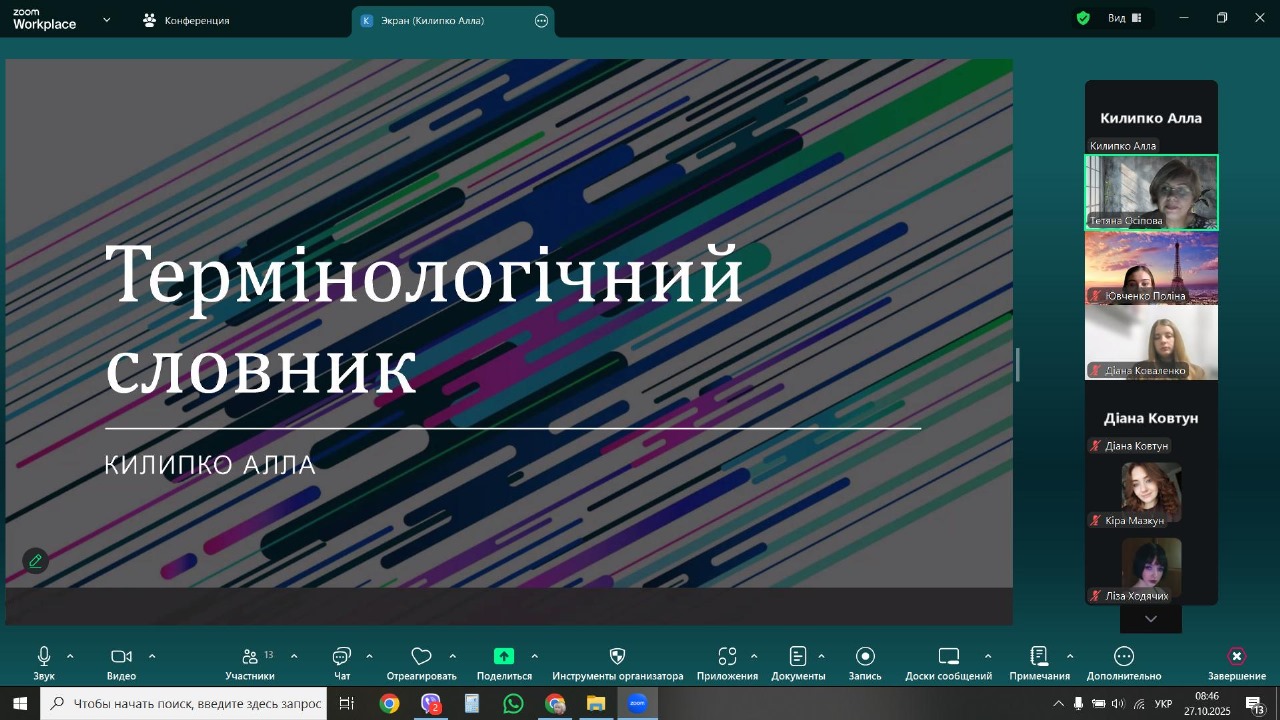Toggle the microphone mute button

(x=44, y=656)
